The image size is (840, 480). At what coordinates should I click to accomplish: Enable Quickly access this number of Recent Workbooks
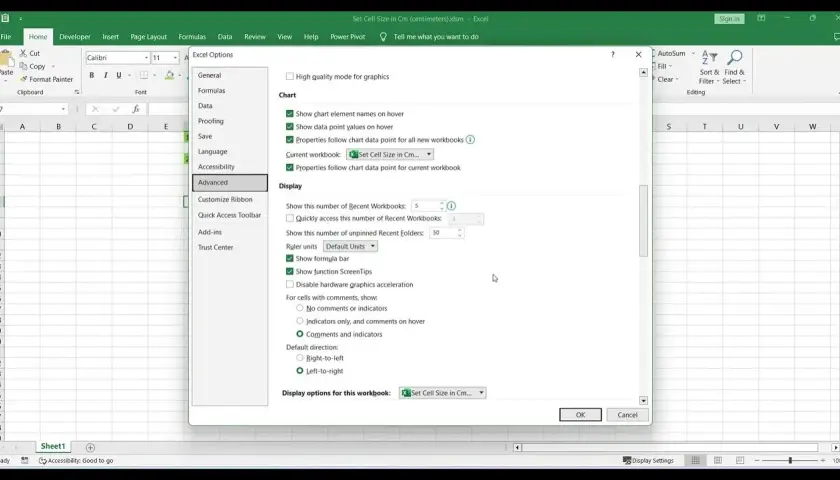[290, 218]
